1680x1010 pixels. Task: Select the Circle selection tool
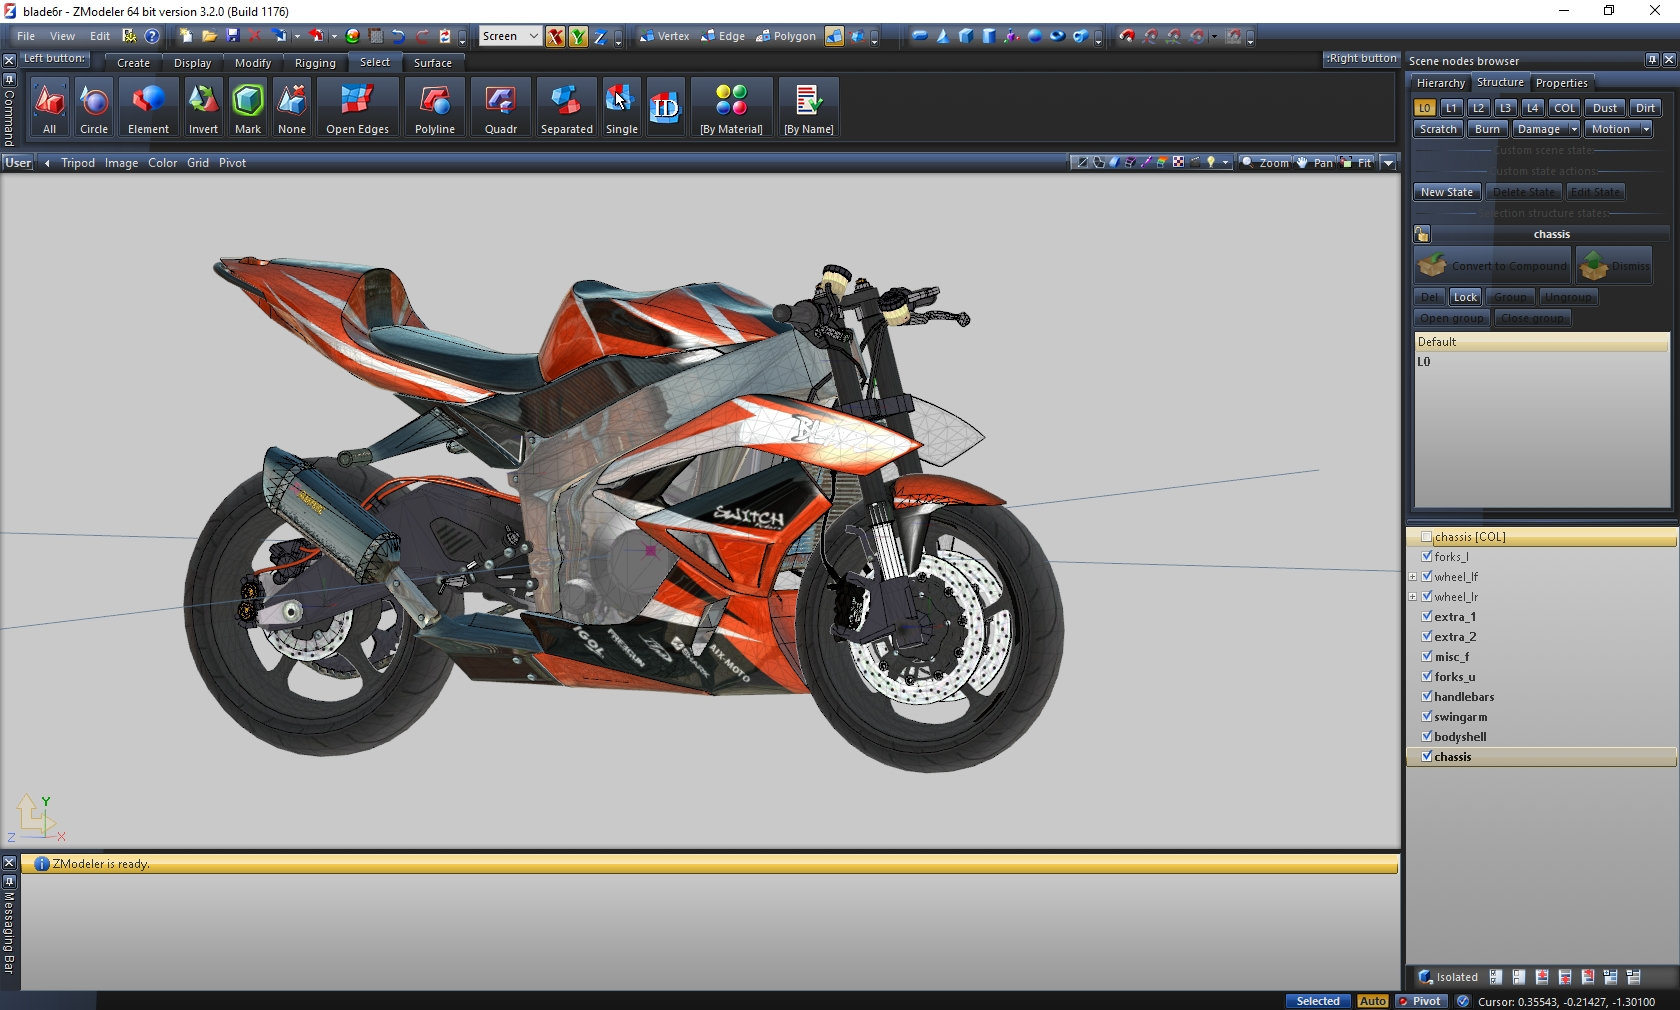pos(94,107)
